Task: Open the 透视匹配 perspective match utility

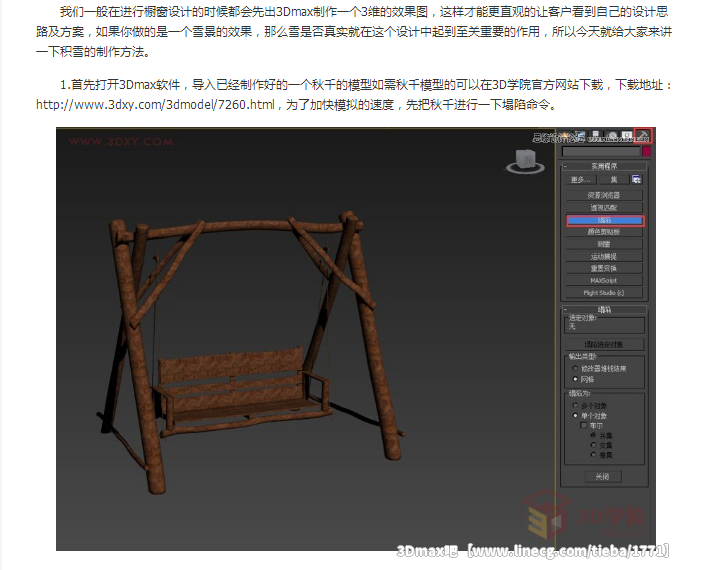Action: point(604,207)
